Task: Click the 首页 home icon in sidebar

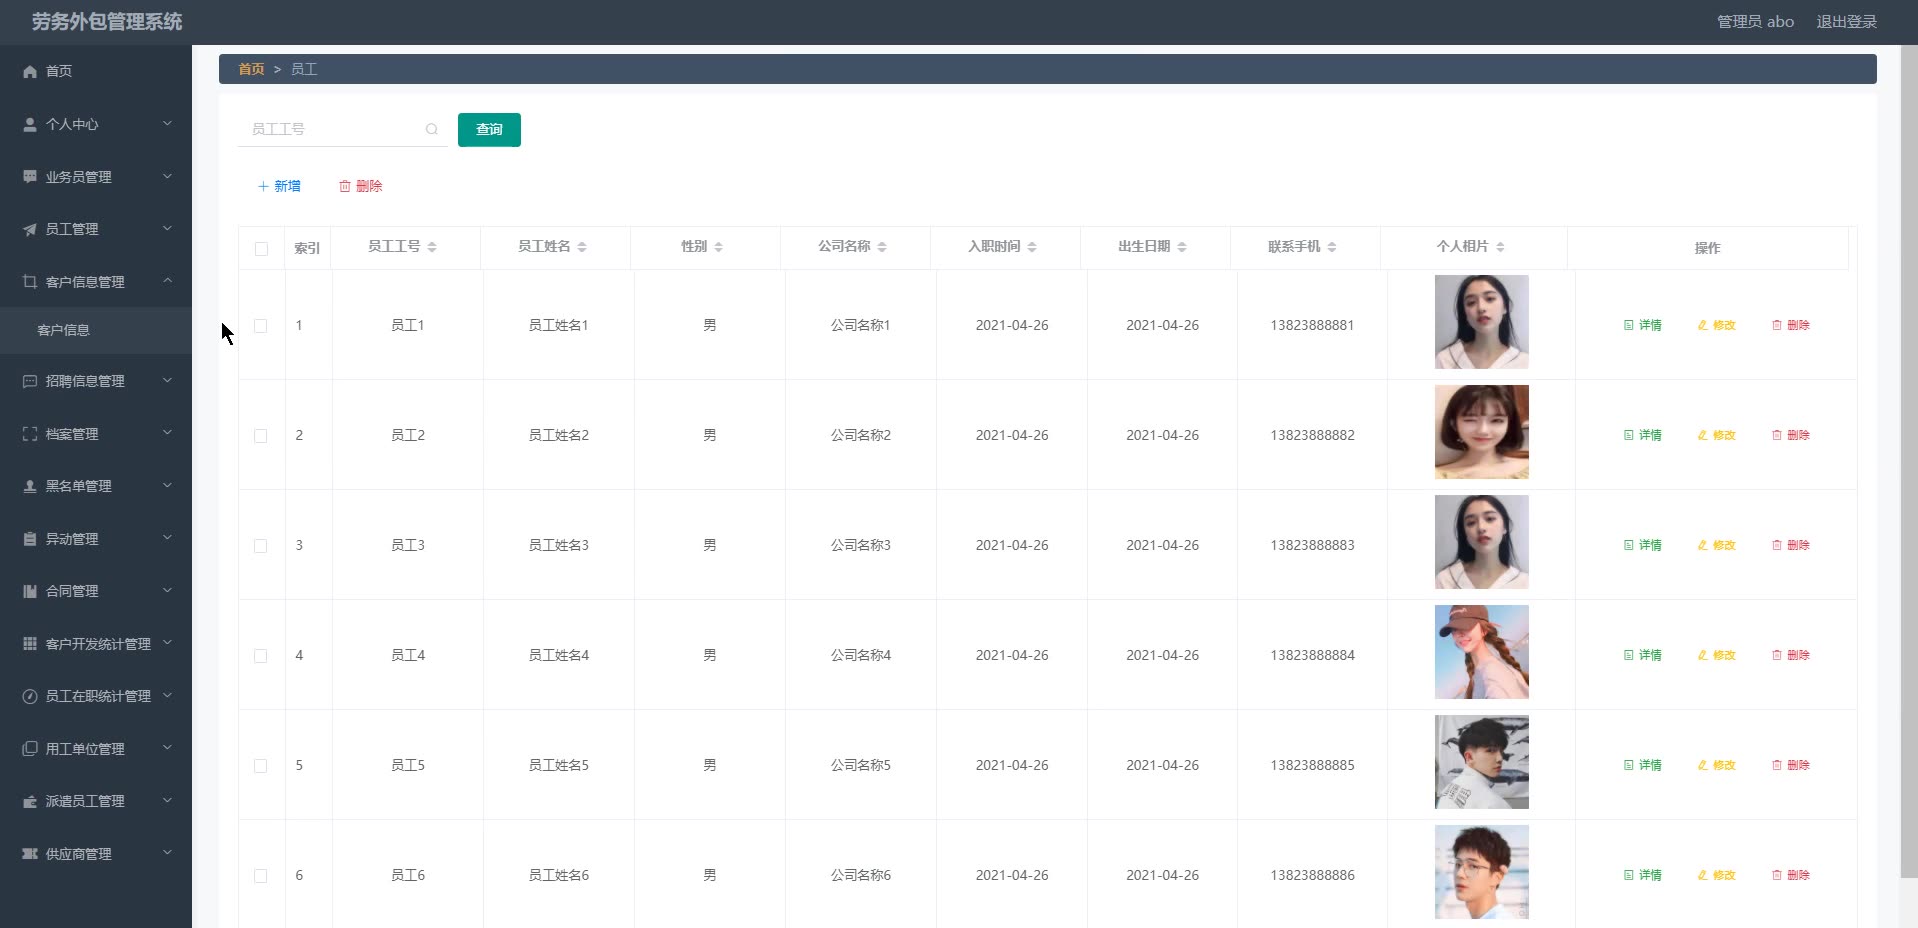Action: click(x=28, y=71)
